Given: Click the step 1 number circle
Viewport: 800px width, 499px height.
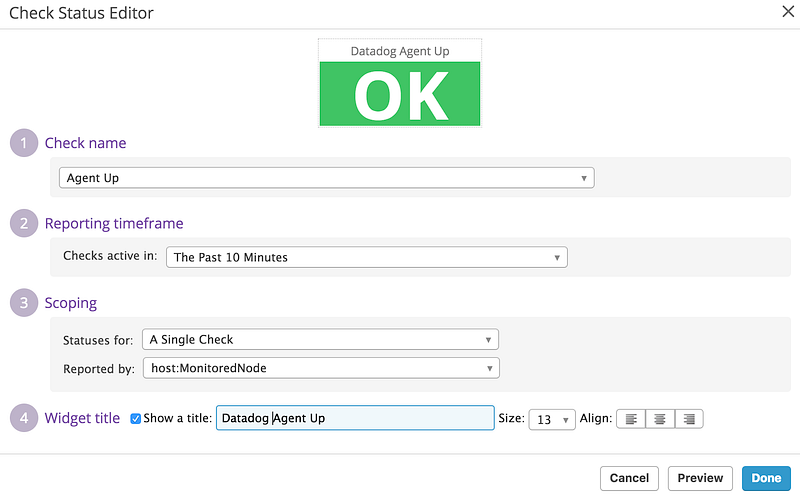Looking at the screenshot, I should (x=23, y=143).
